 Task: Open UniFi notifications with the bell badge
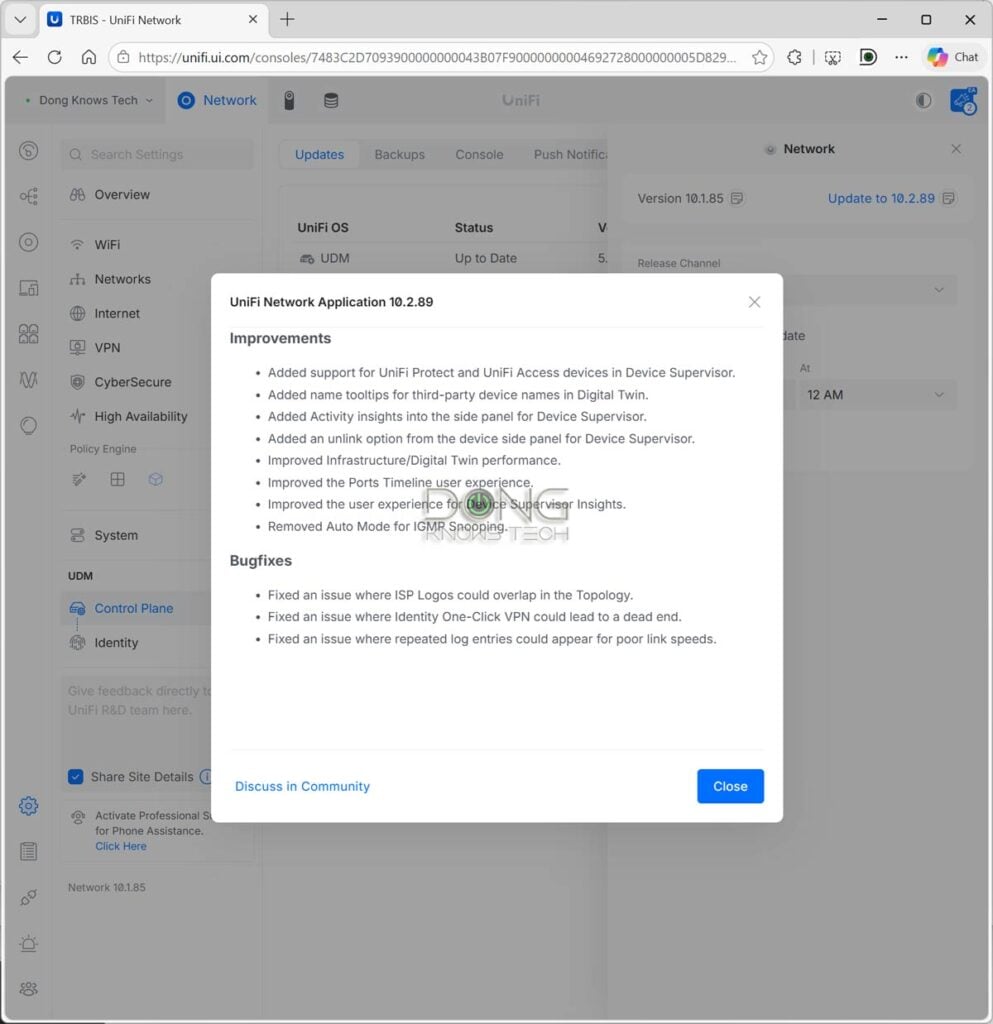pyautogui.click(x=961, y=100)
